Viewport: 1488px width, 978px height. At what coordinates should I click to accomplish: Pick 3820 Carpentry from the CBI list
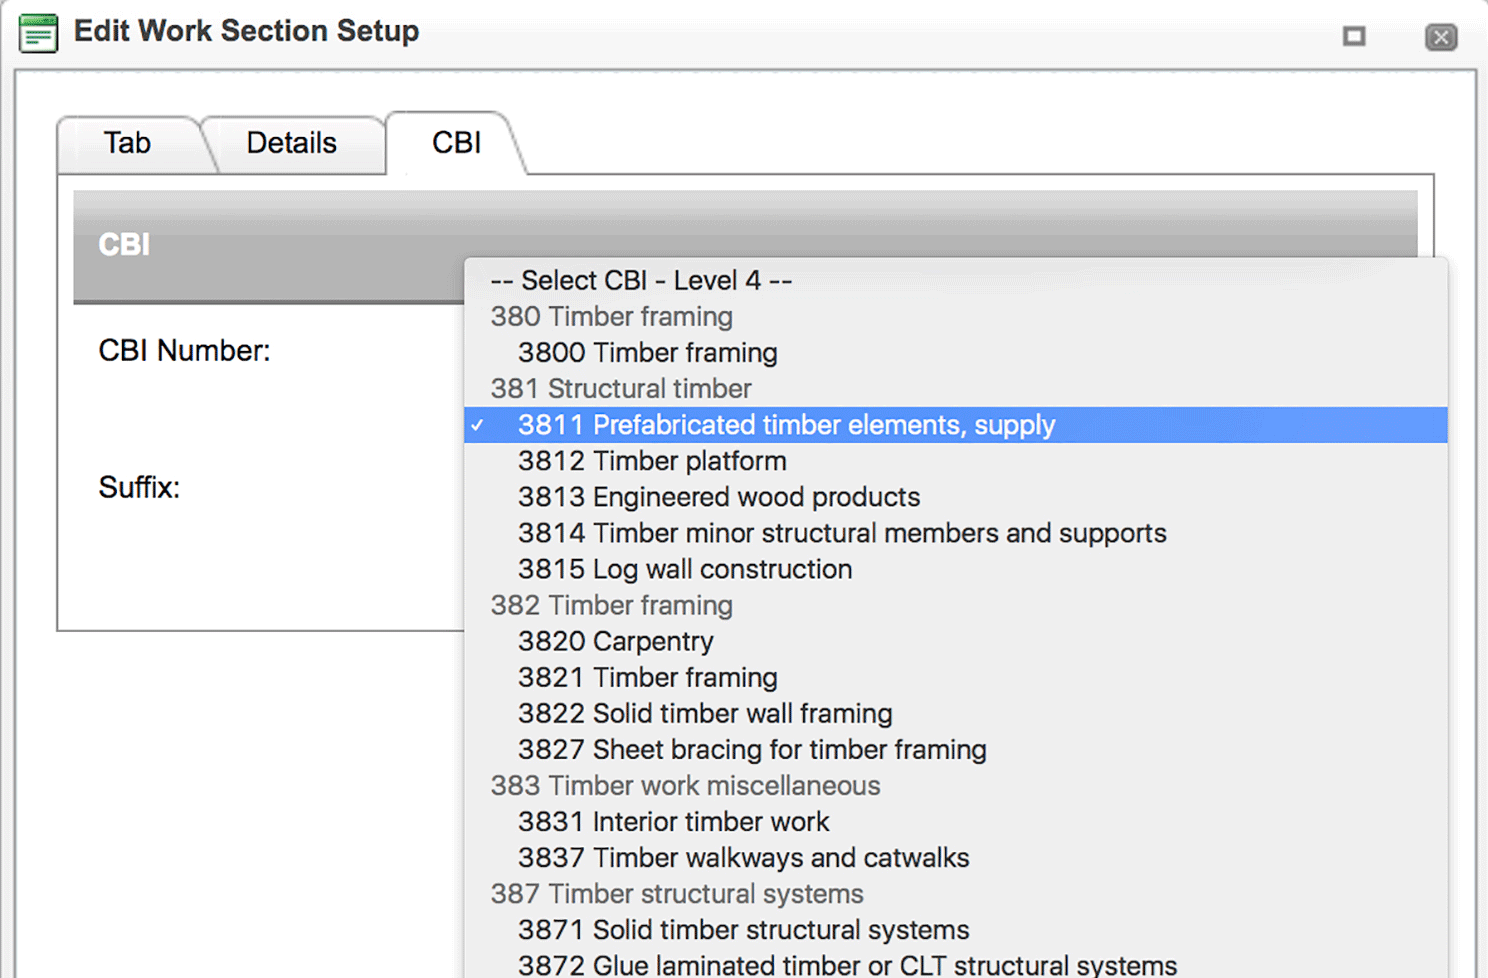click(616, 641)
